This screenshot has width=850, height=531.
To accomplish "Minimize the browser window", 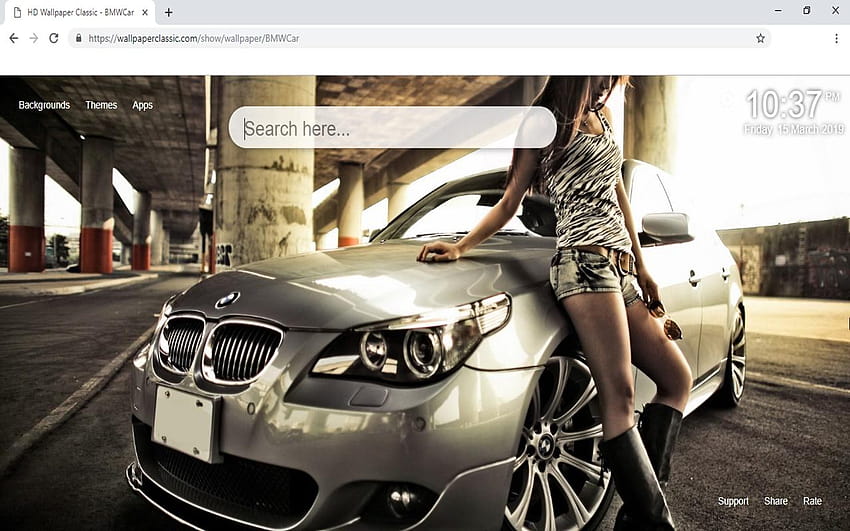I will click(778, 10).
